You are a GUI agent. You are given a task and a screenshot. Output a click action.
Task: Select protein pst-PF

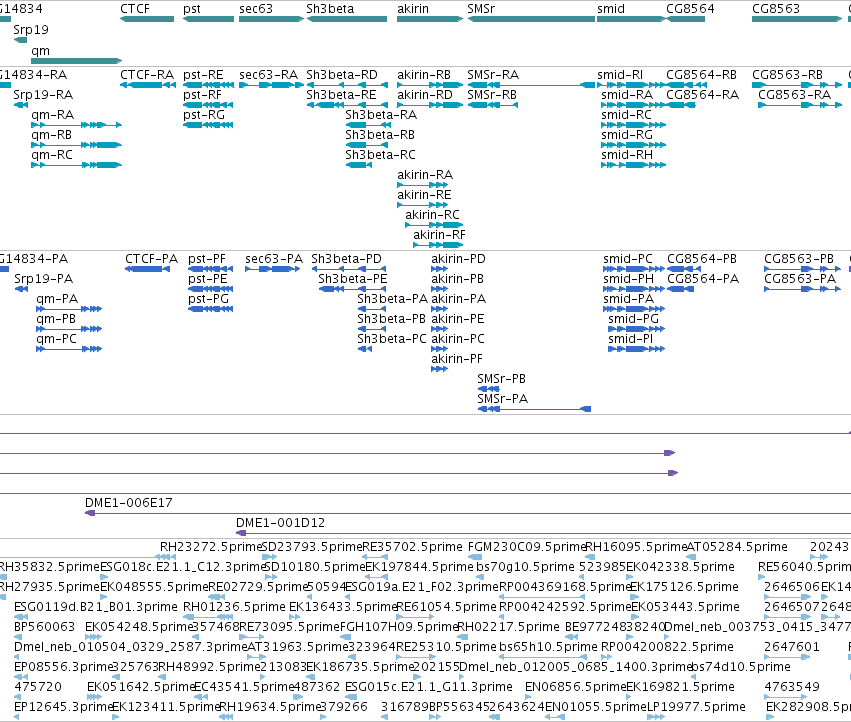pos(211,269)
